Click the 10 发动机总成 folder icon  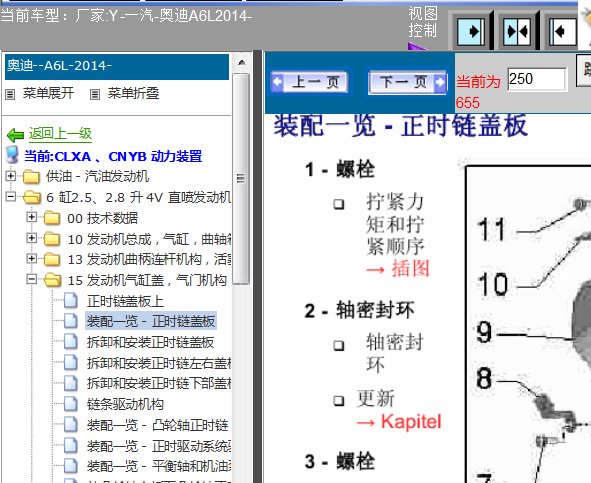52,239
